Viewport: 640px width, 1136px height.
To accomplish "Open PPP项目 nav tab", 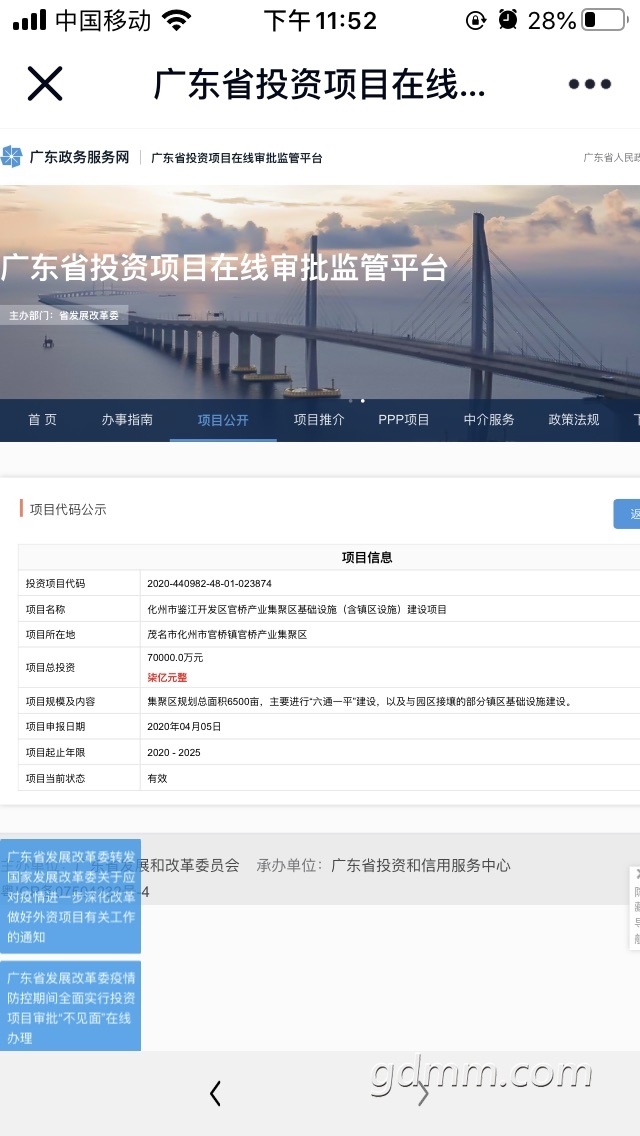I will click(x=404, y=419).
